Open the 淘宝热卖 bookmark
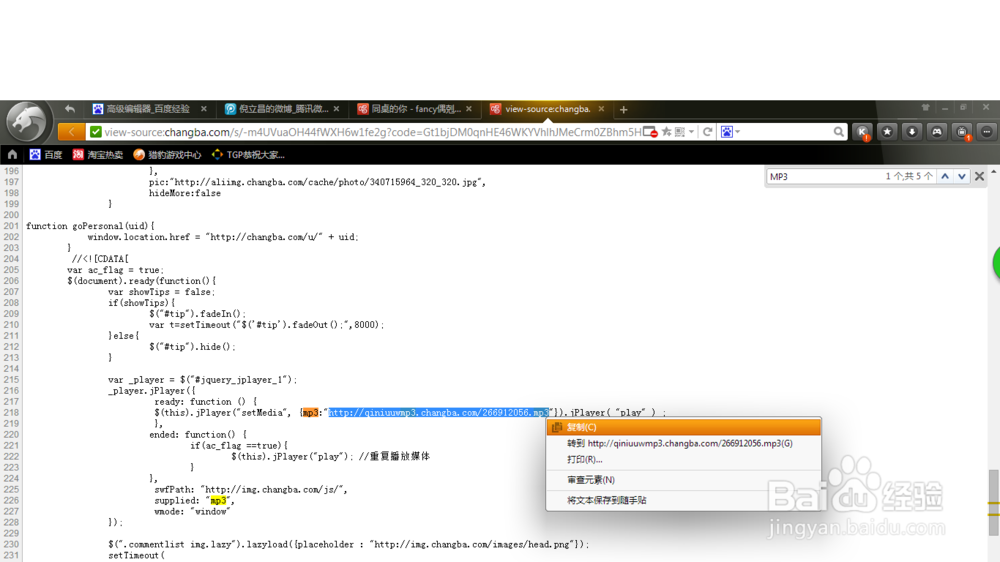The image size is (1000, 562). (98, 154)
